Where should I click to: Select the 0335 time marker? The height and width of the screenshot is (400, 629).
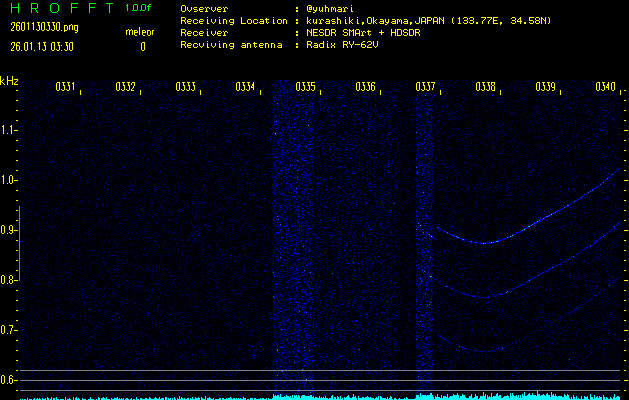point(305,88)
